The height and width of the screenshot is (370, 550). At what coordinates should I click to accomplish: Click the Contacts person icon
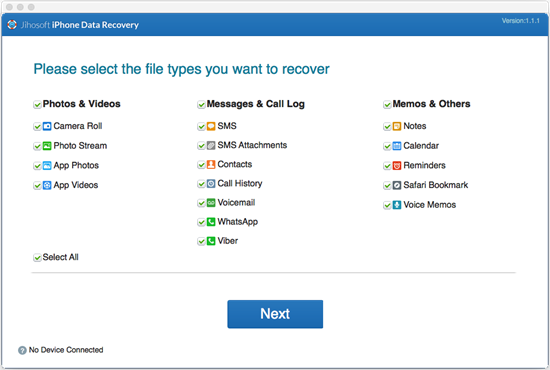tap(211, 164)
